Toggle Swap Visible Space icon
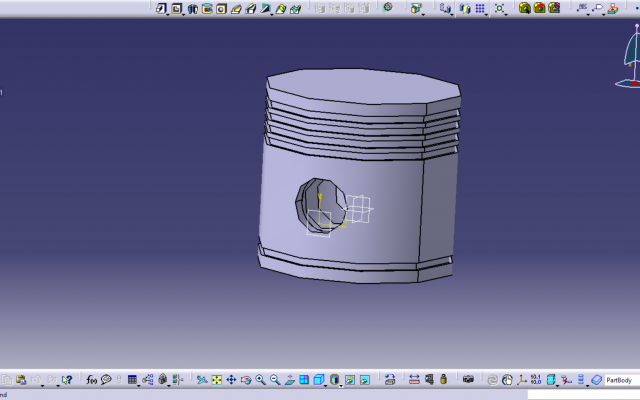The width and height of the screenshot is (640, 400). pyautogui.click(x=364, y=380)
